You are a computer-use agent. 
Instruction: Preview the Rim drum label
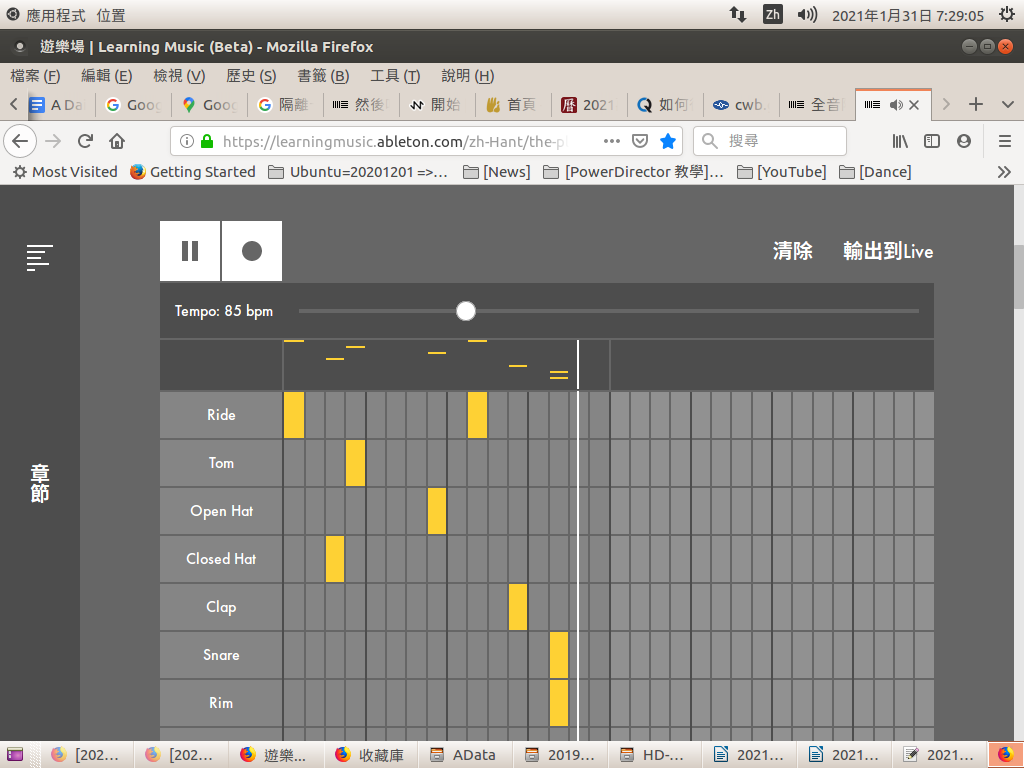[221, 703]
